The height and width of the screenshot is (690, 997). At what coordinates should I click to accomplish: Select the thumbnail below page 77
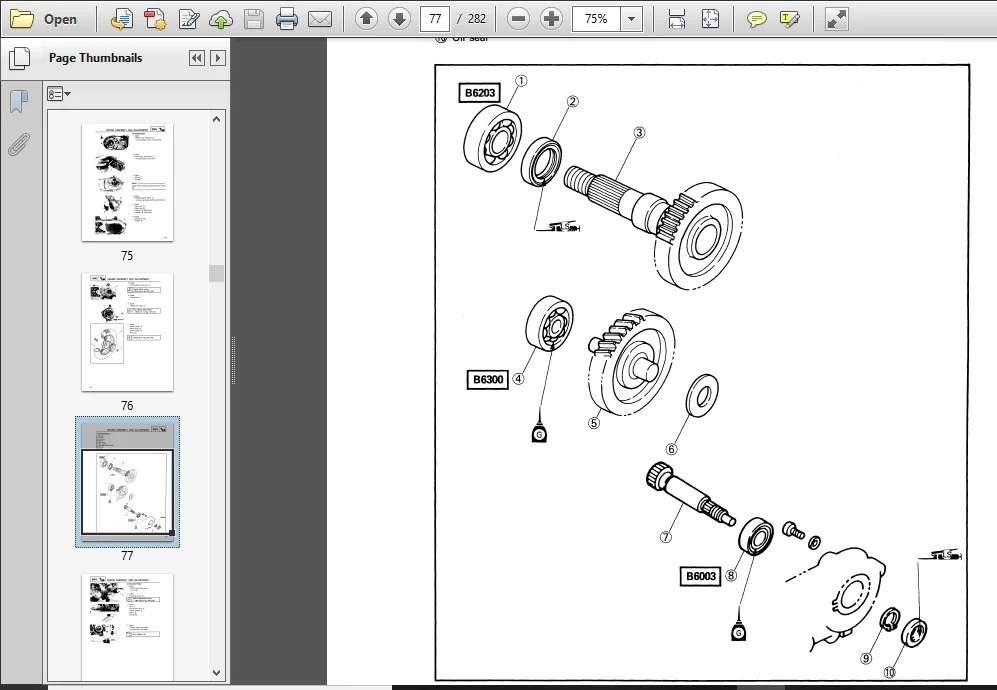pyautogui.click(x=127, y=627)
